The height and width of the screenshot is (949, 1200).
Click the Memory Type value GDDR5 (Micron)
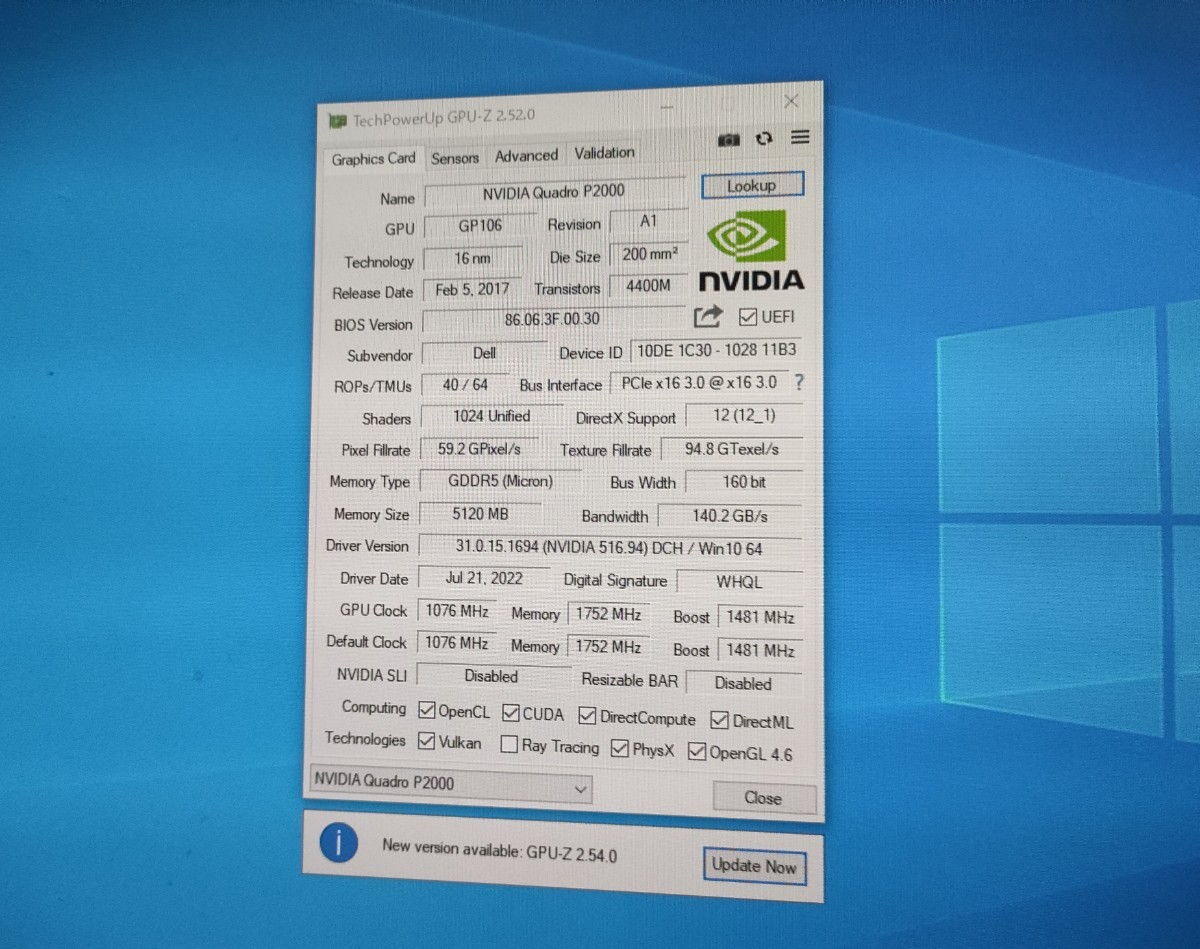500,481
